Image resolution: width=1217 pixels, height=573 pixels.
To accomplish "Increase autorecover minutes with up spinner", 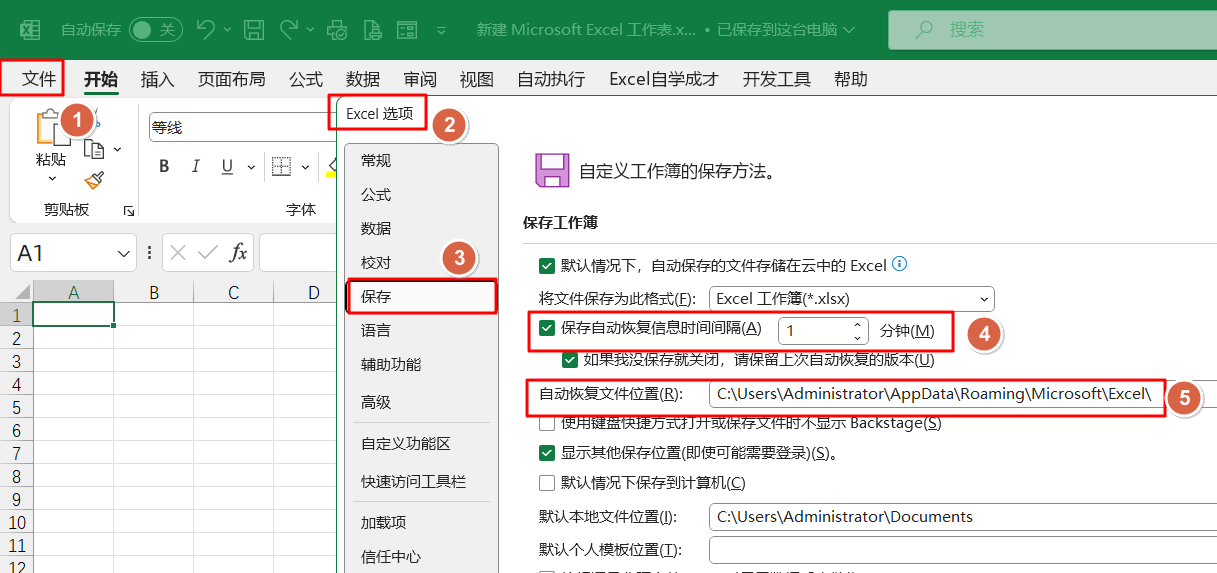I will click(x=857, y=325).
